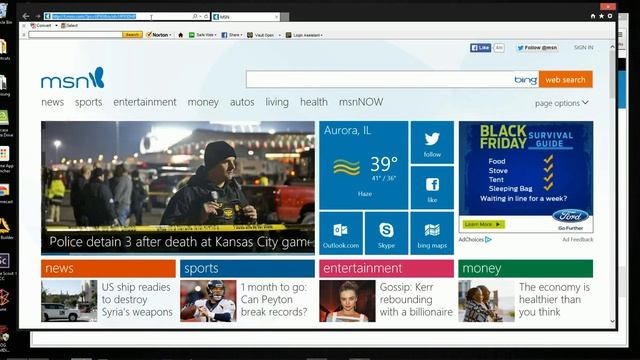Open Gossip: Kerr rebounding with a billionaire

416,300
